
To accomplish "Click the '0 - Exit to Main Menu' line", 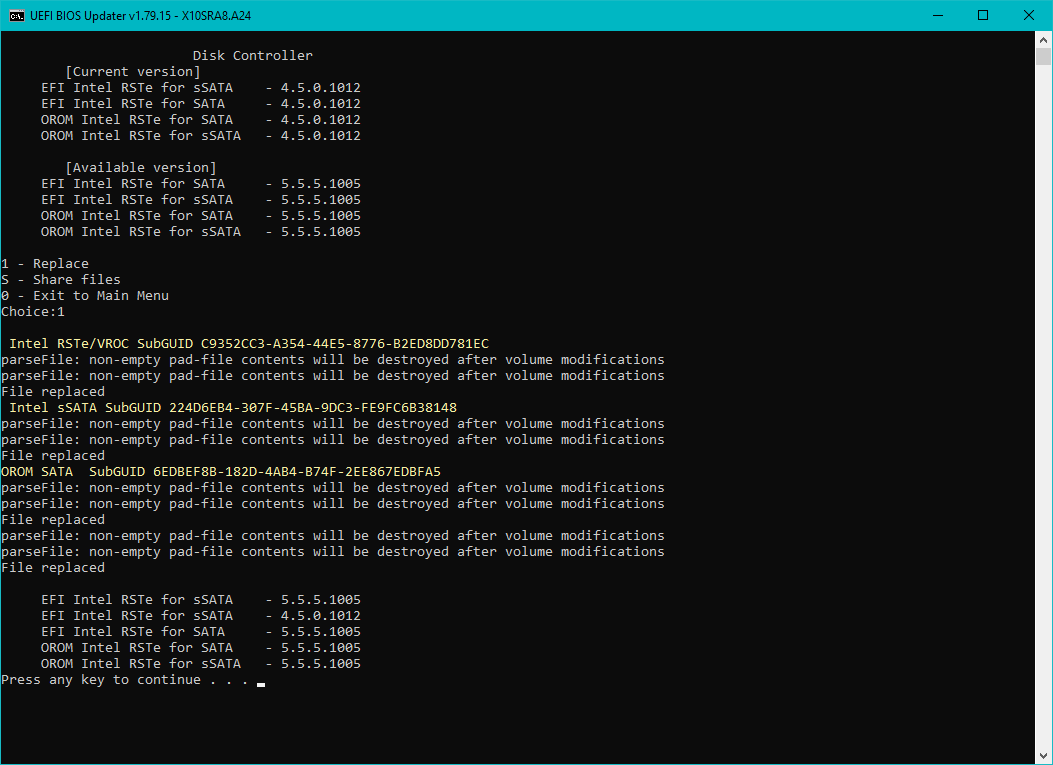I will pos(85,296).
